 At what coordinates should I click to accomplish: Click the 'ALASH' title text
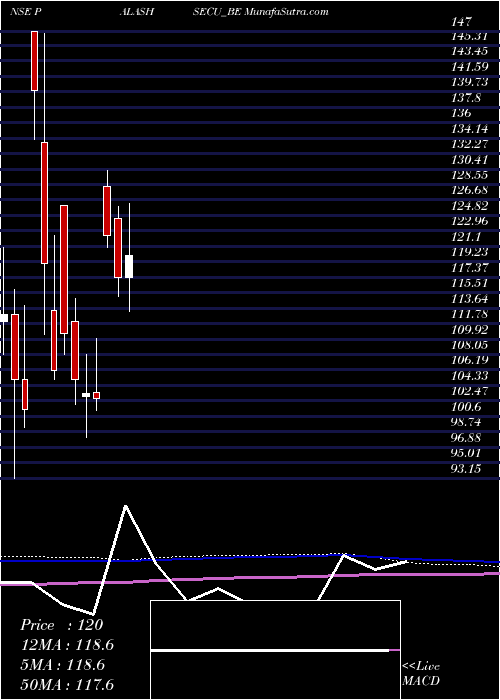tap(137, 12)
